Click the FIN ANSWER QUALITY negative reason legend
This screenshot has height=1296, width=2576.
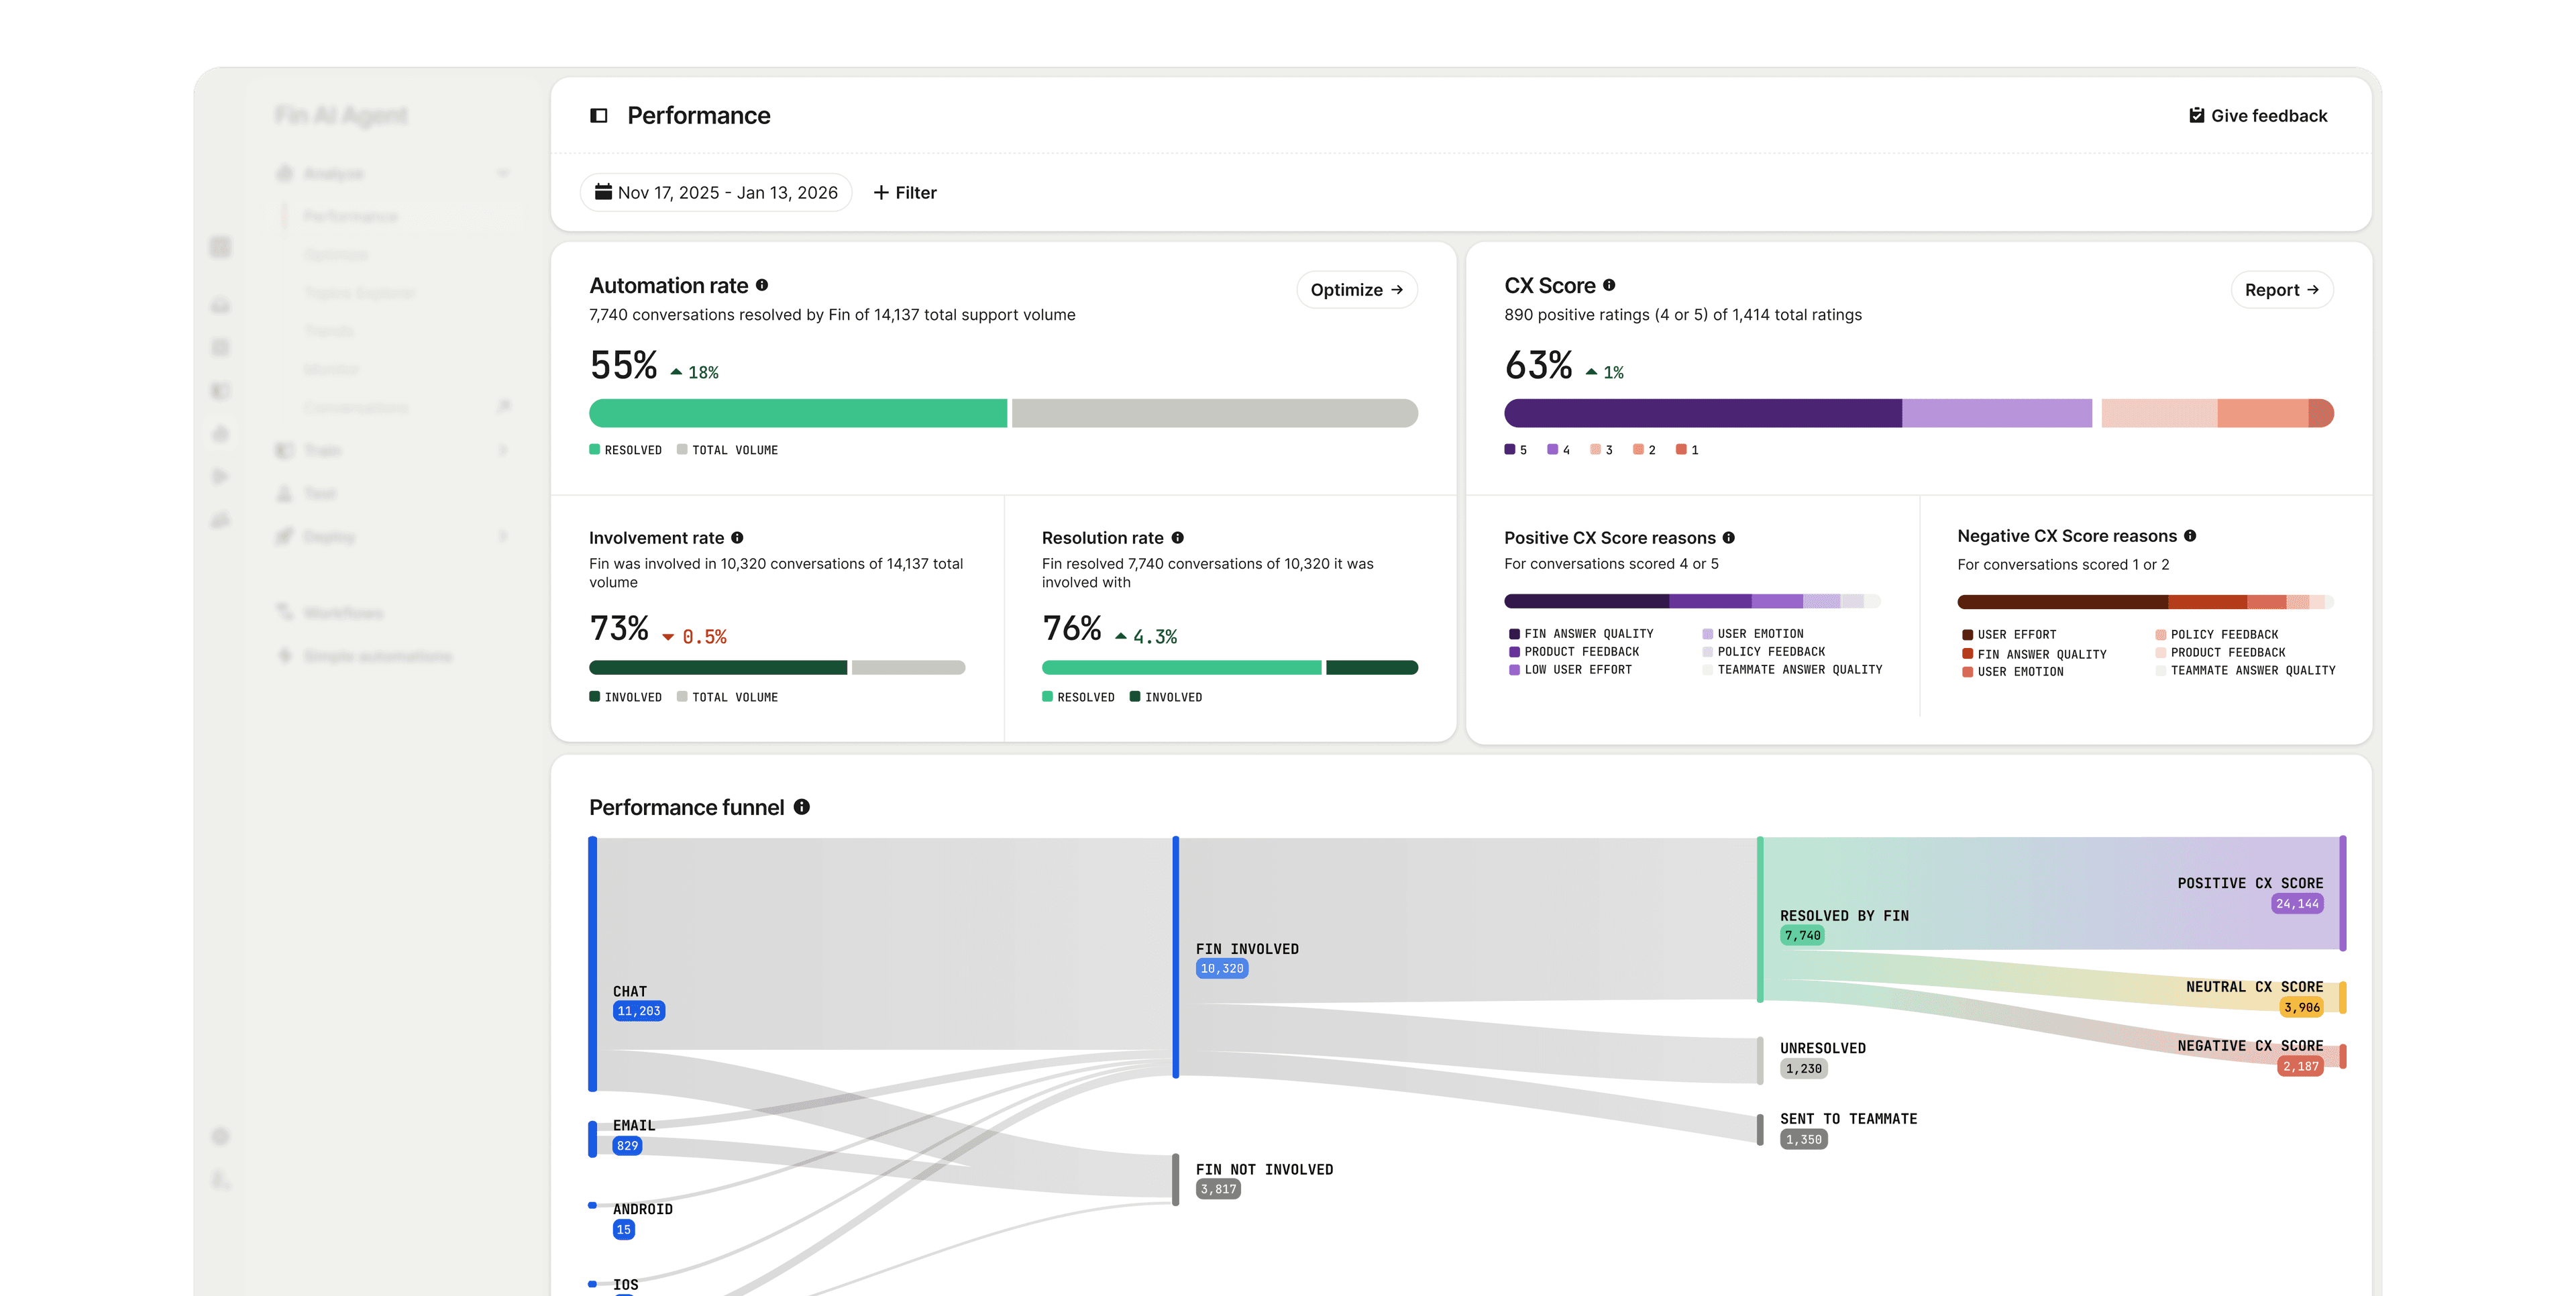(2034, 654)
